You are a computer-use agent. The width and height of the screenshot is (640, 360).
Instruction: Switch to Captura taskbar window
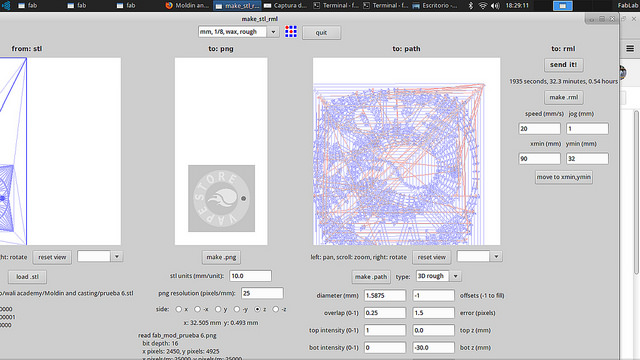tap(285, 5)
